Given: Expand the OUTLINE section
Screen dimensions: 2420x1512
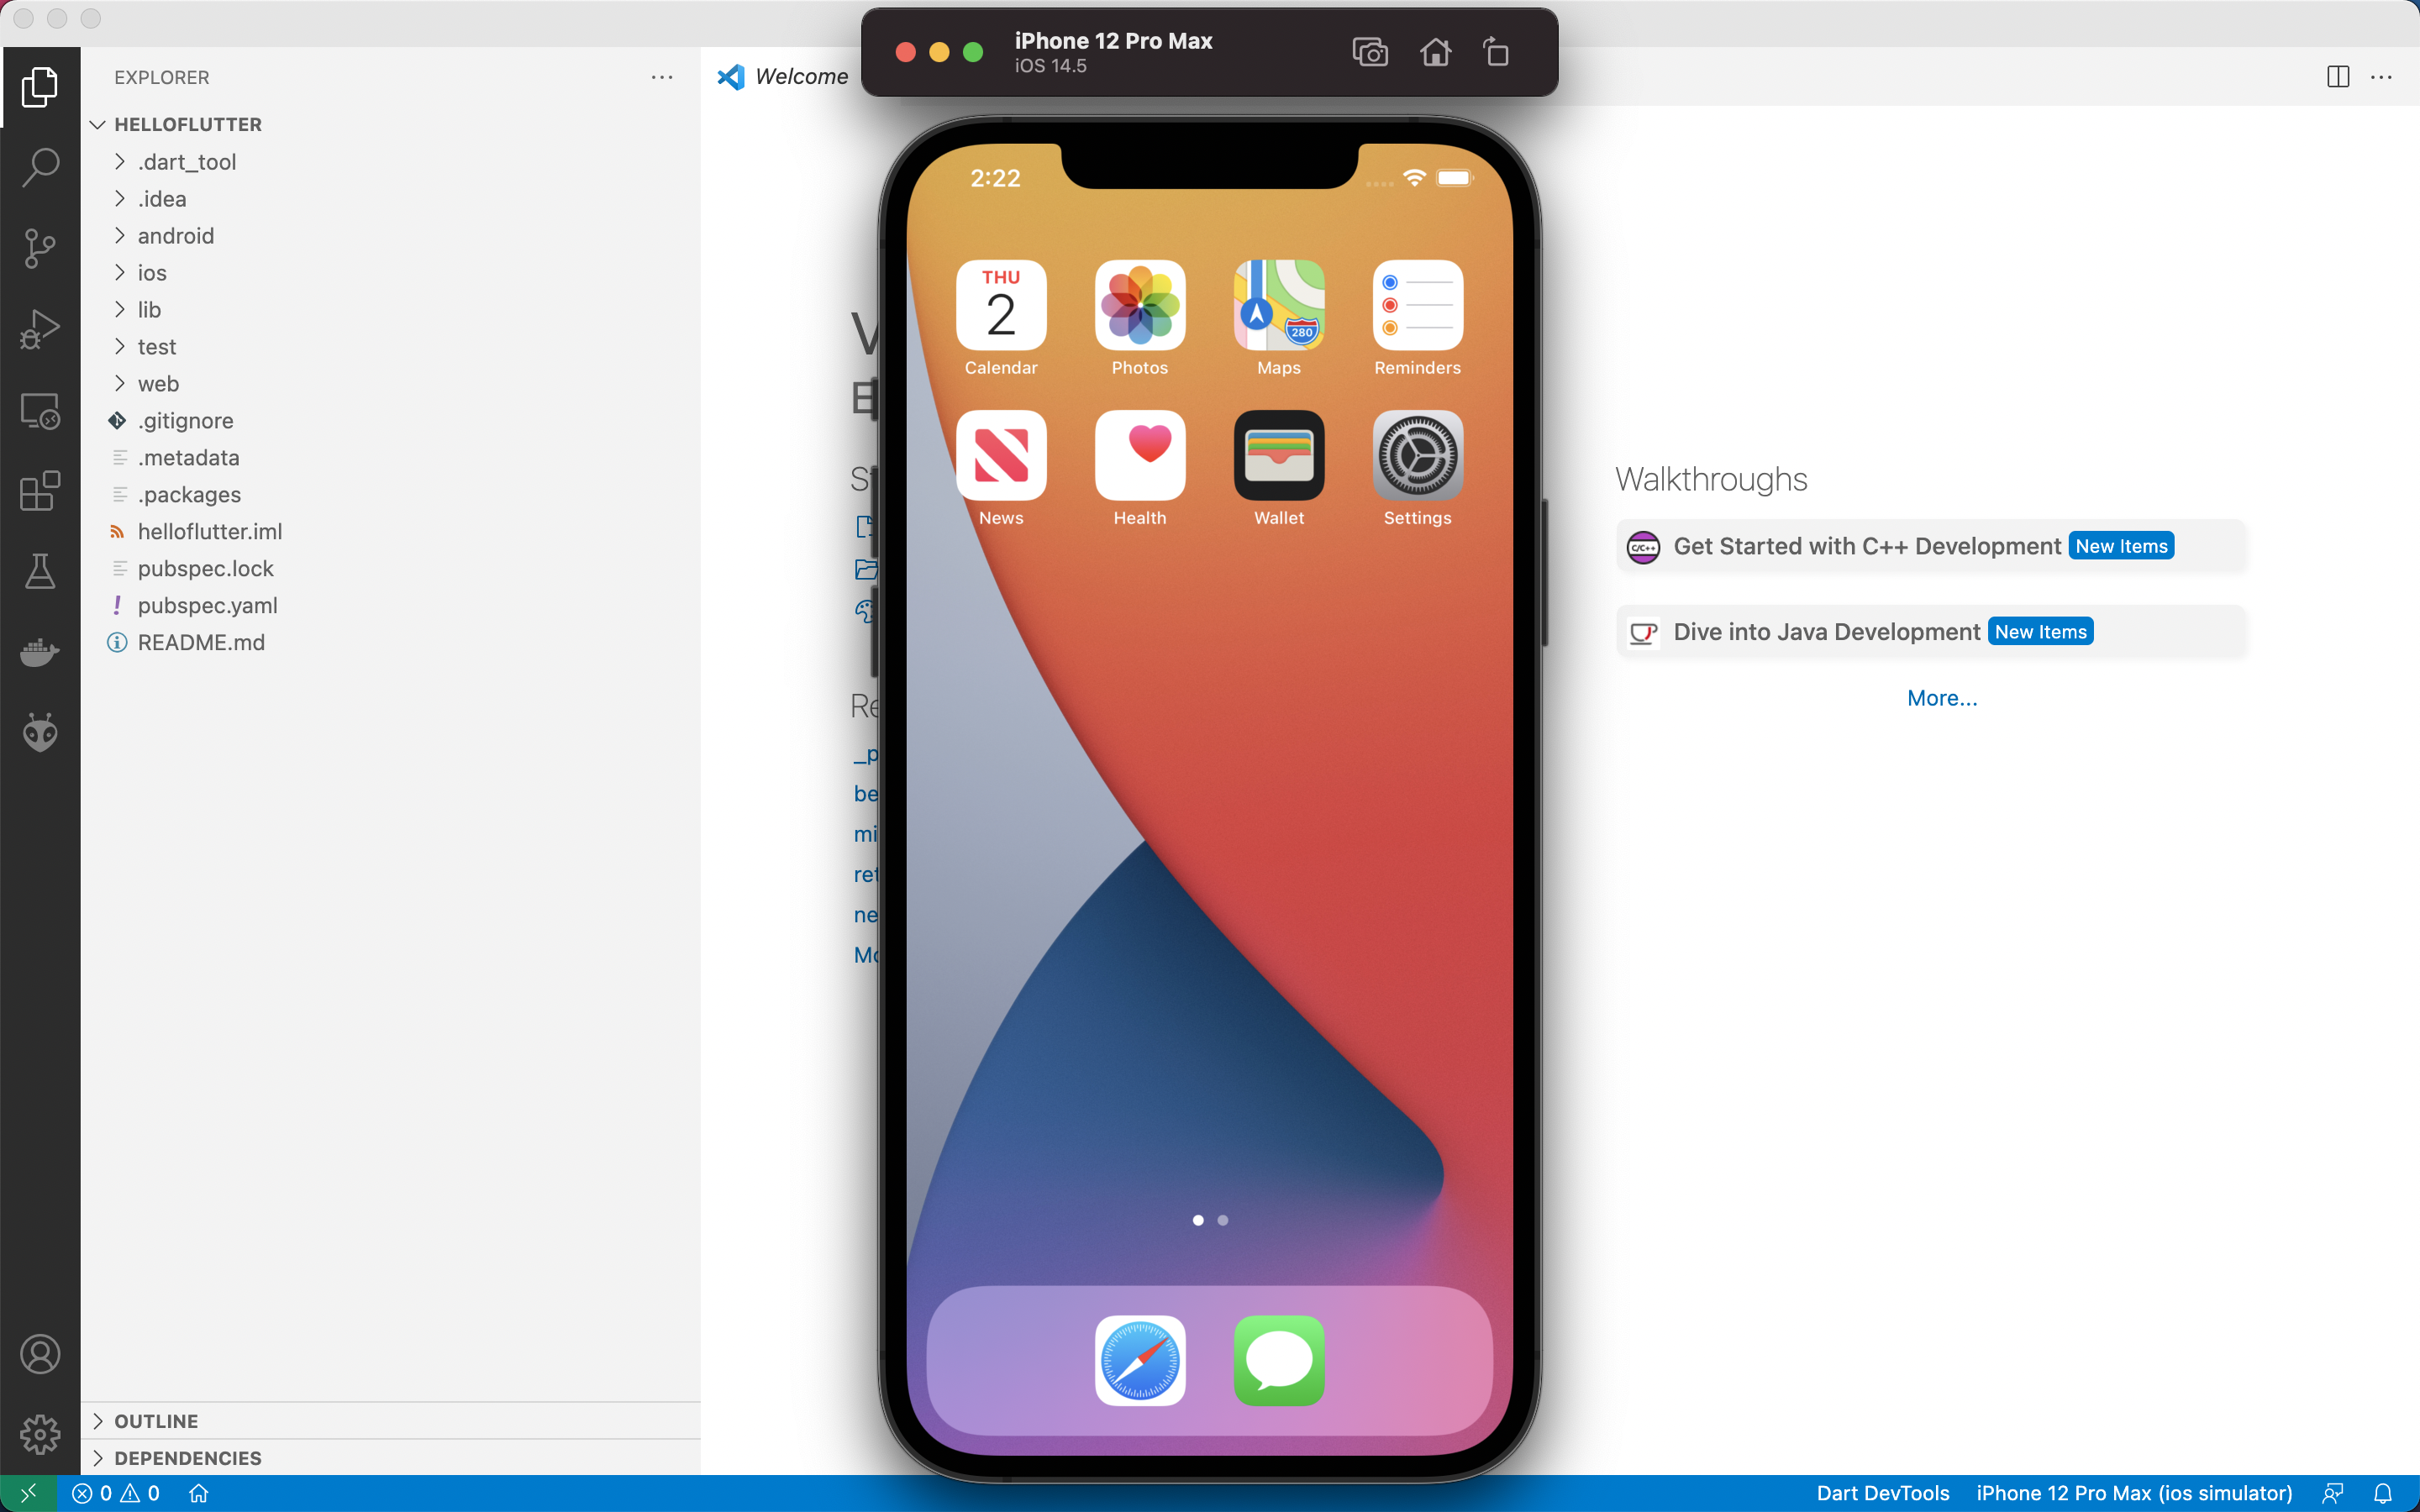Looking at the screenshot, I should [390, 1421].
